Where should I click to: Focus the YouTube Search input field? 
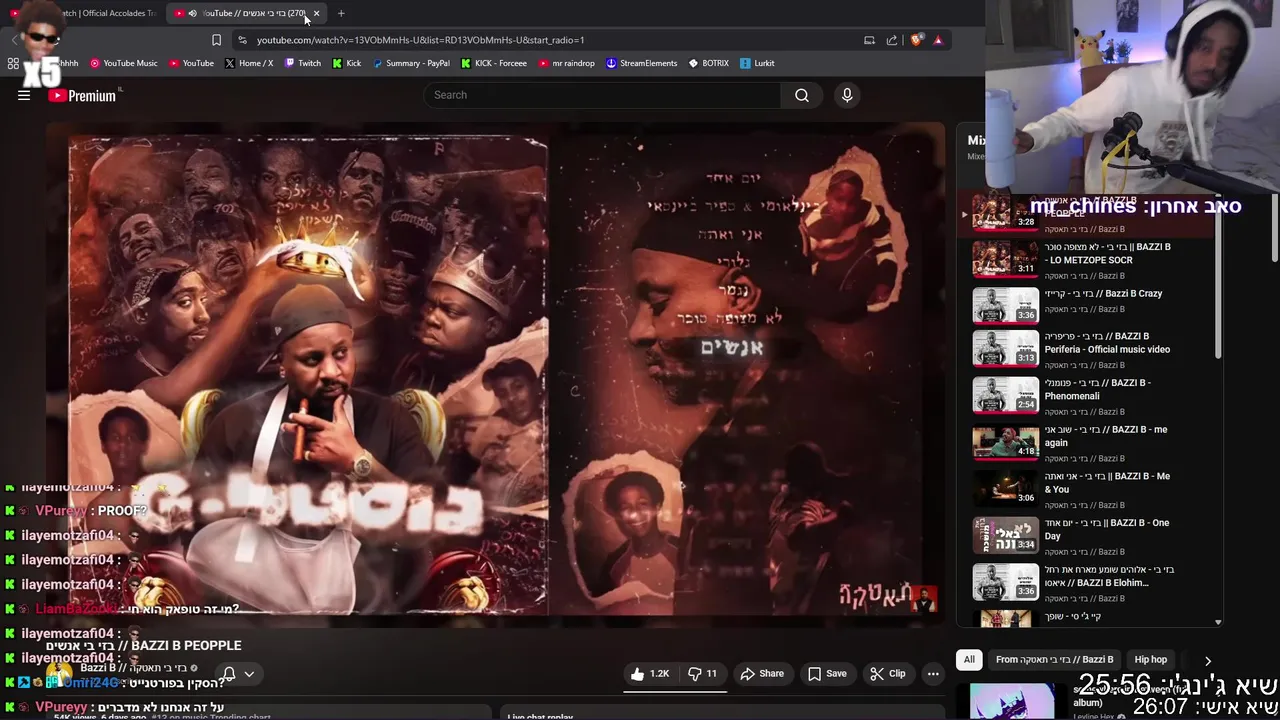602,95
